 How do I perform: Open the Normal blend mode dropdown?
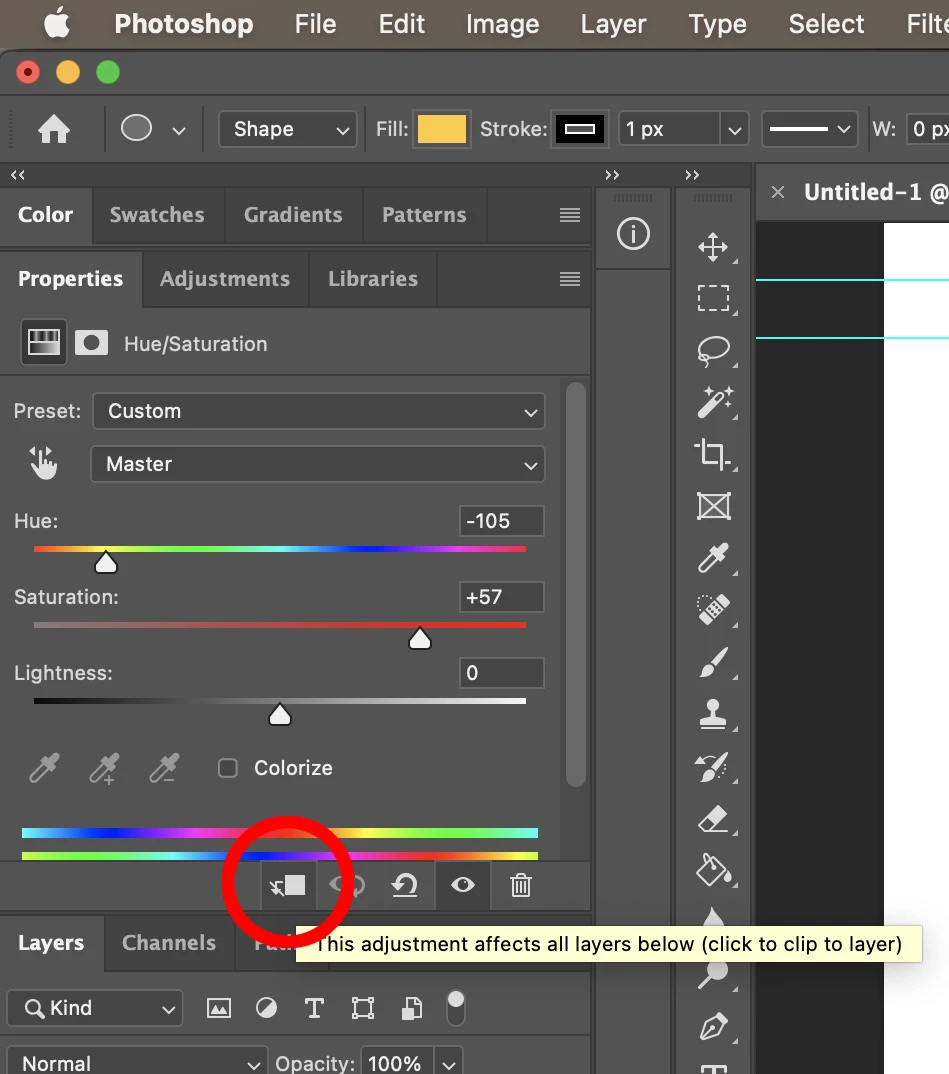[x=138, y=1063]
